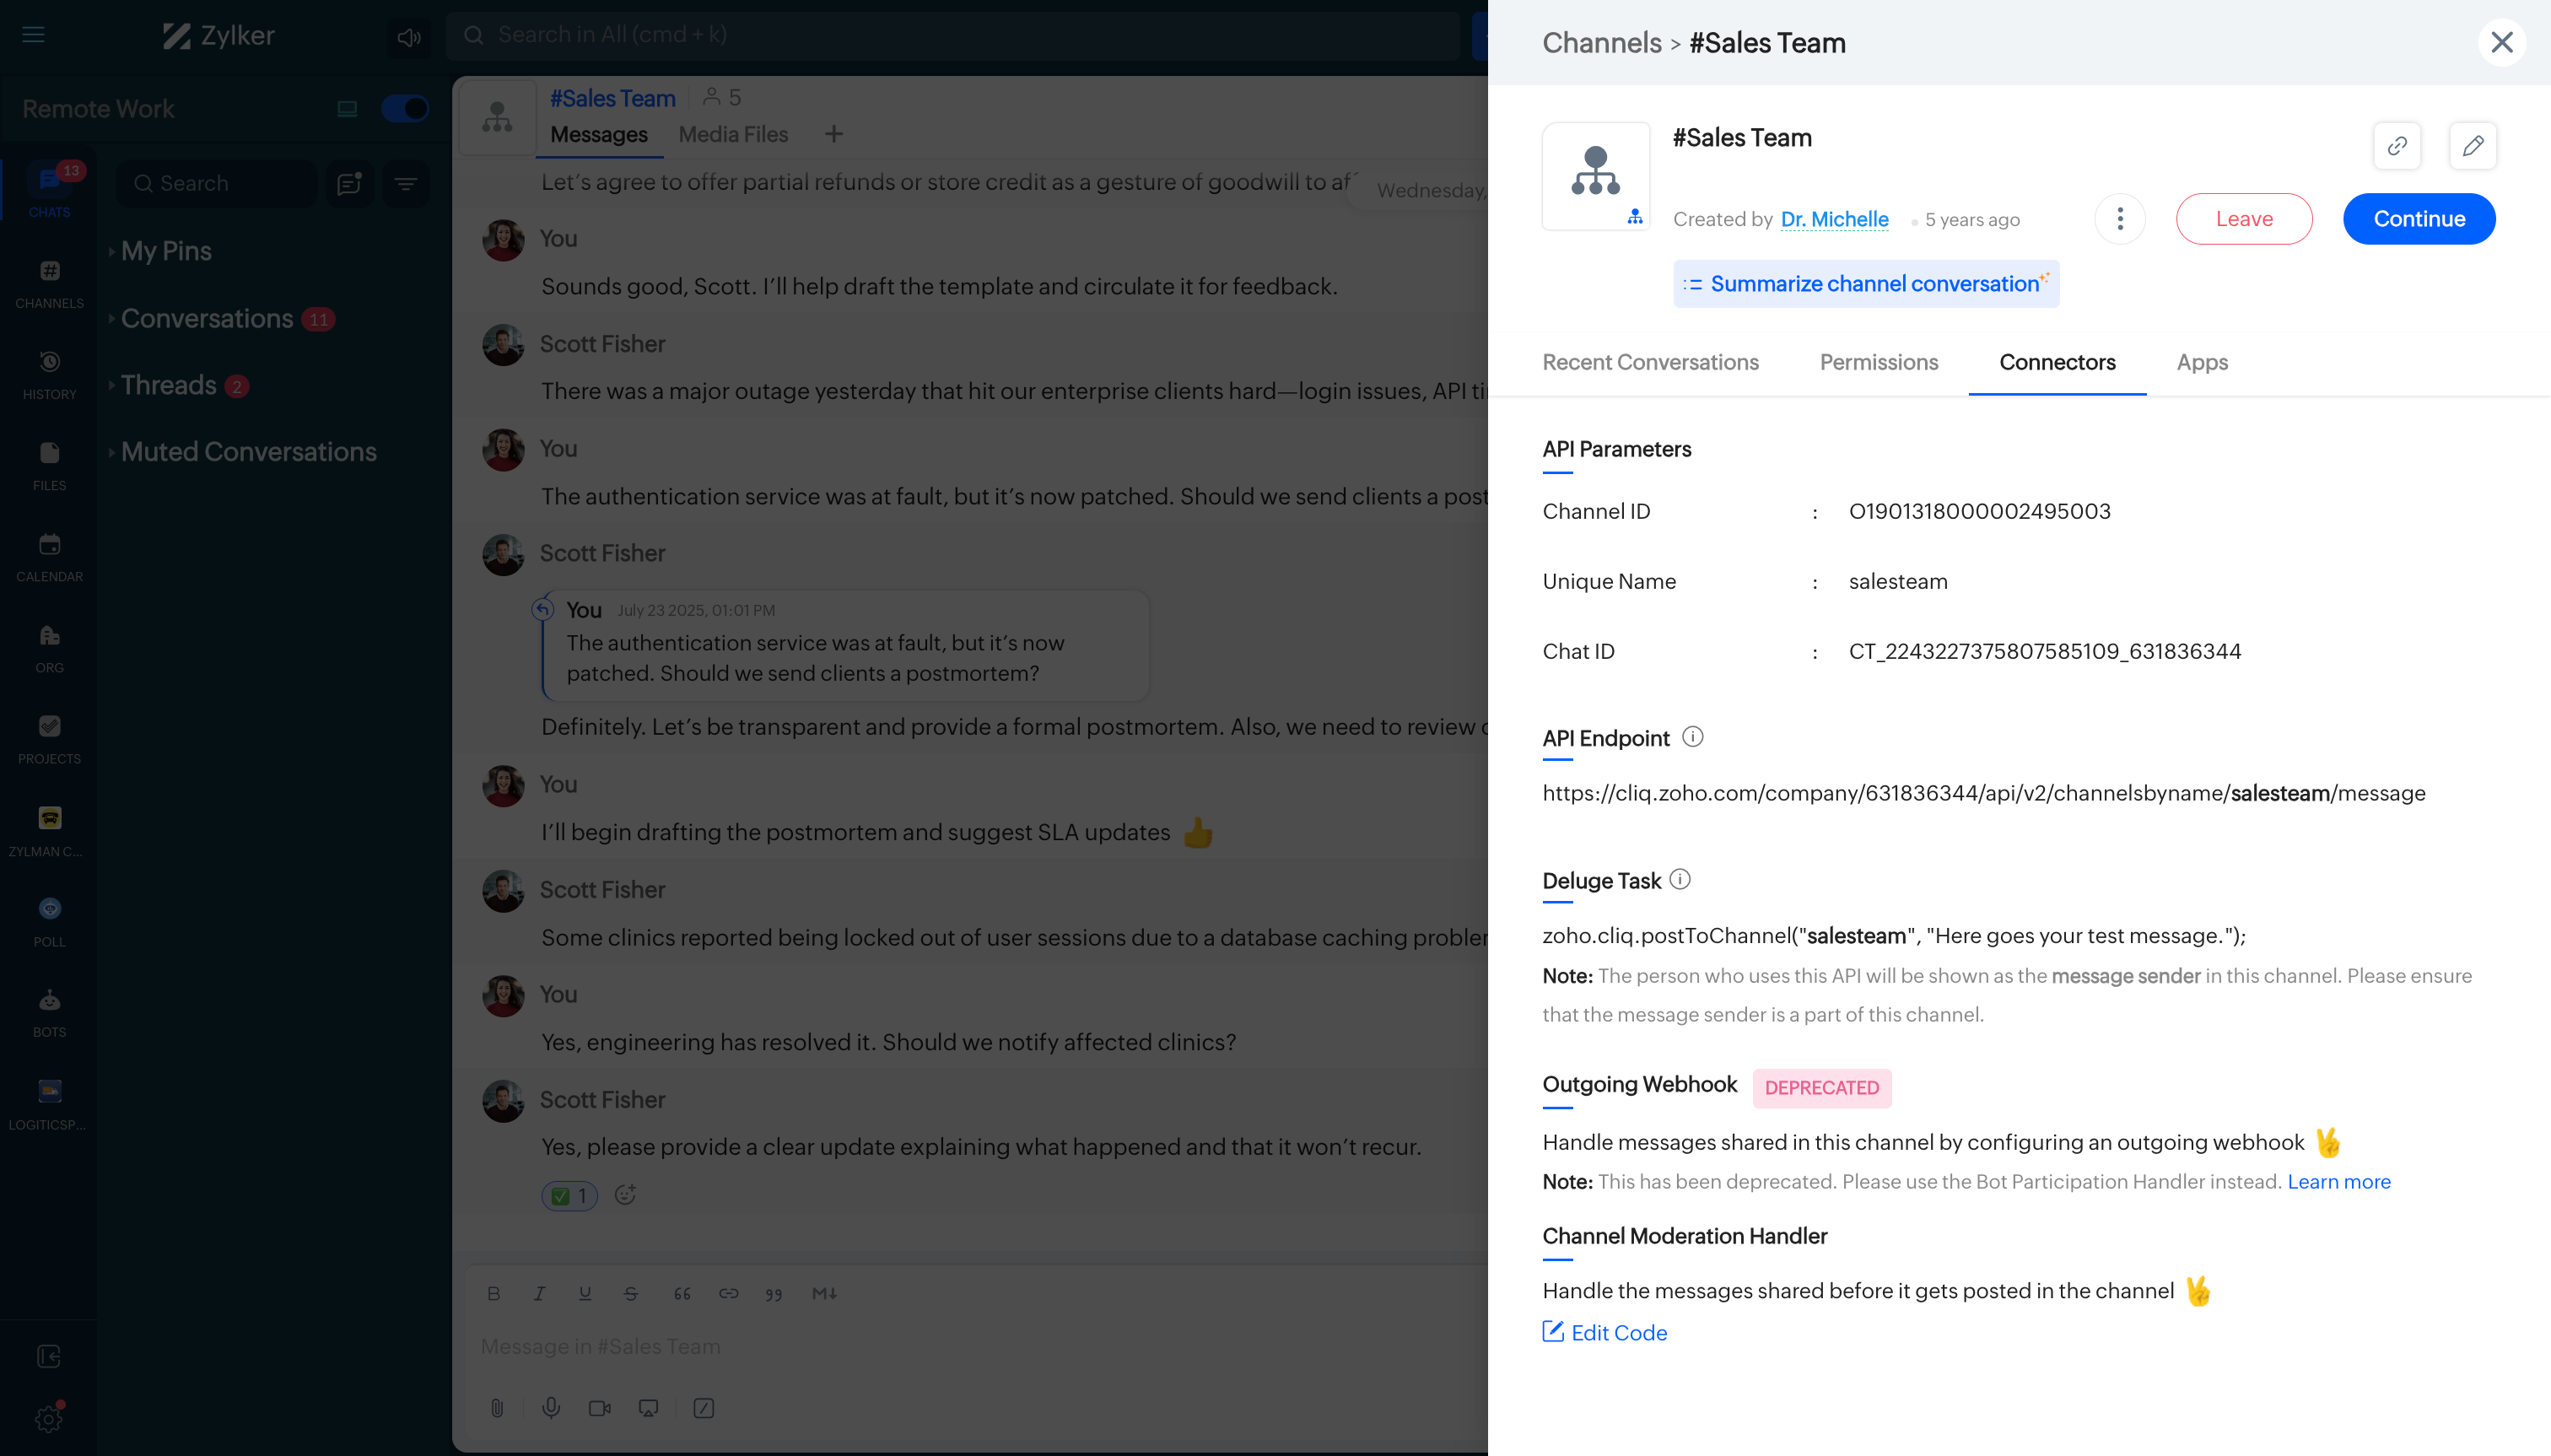Click the speaker announcement icon

click(408, 37)
